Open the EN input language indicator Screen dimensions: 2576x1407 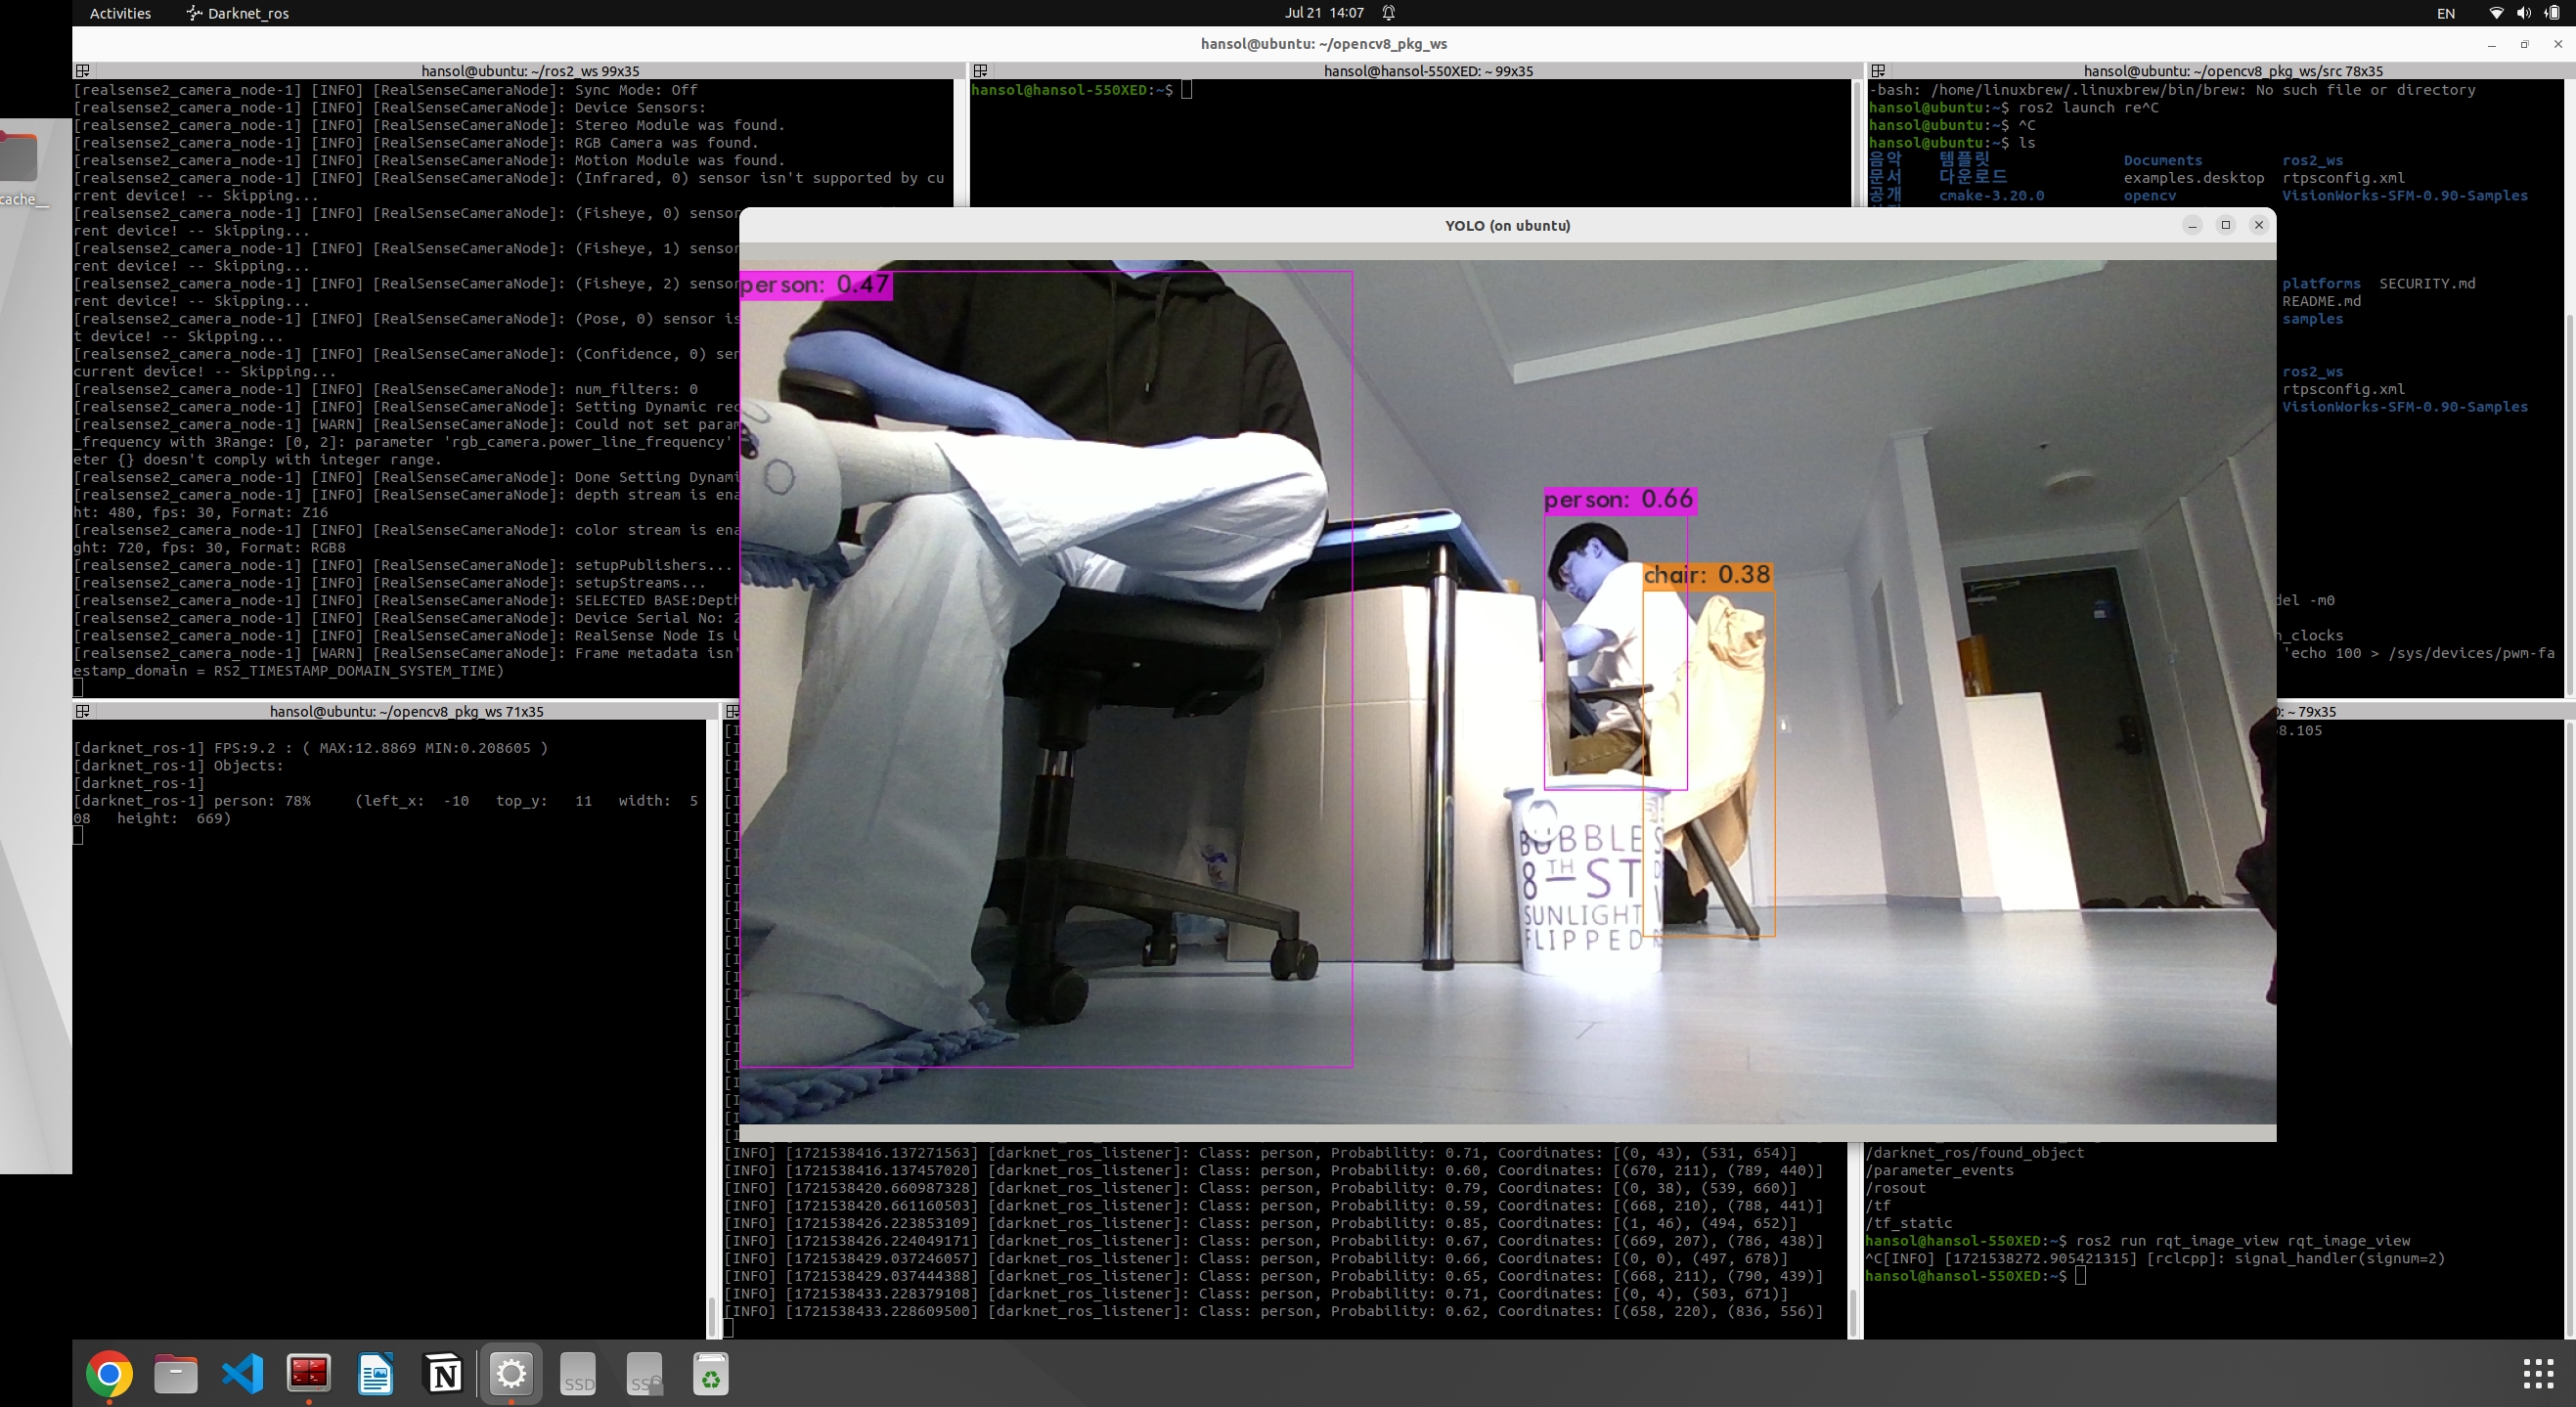[2445, 13]
